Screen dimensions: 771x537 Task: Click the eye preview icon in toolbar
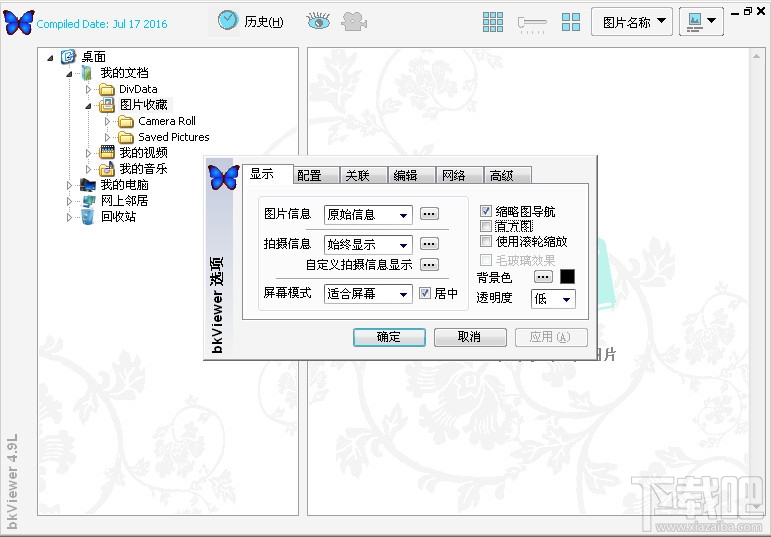pyautogui.click(x=318, y=21)
